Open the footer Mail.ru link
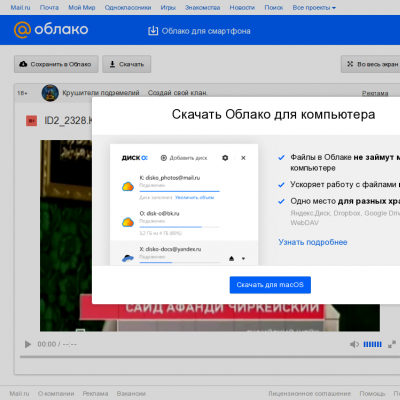The image size is (400, 400). [19, 394]
